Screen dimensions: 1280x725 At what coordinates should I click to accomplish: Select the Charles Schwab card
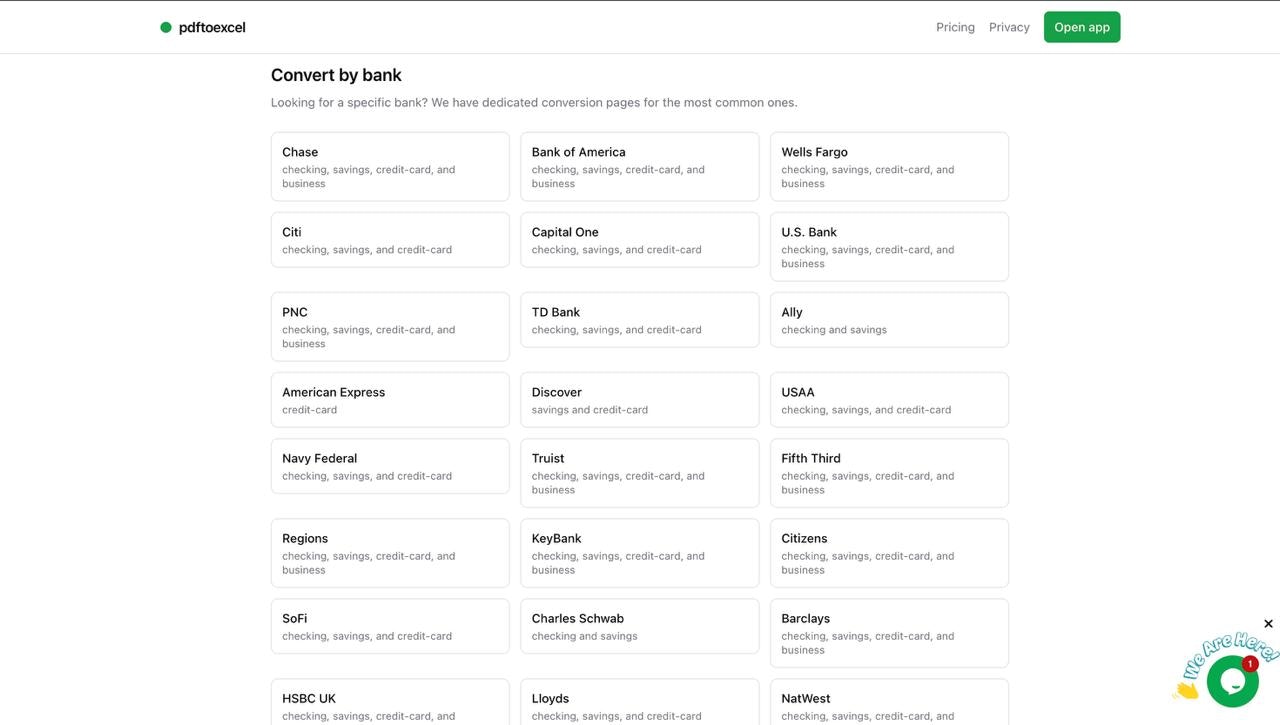coord(640,626)
